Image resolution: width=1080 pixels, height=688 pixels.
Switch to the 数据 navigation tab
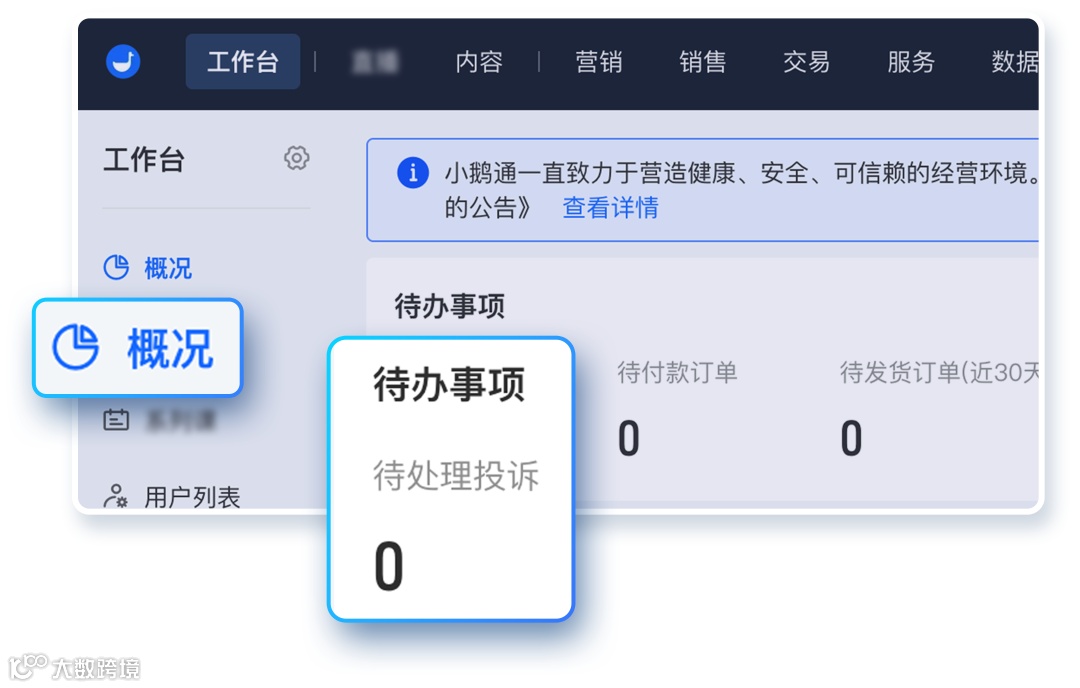coord(1015,62)
